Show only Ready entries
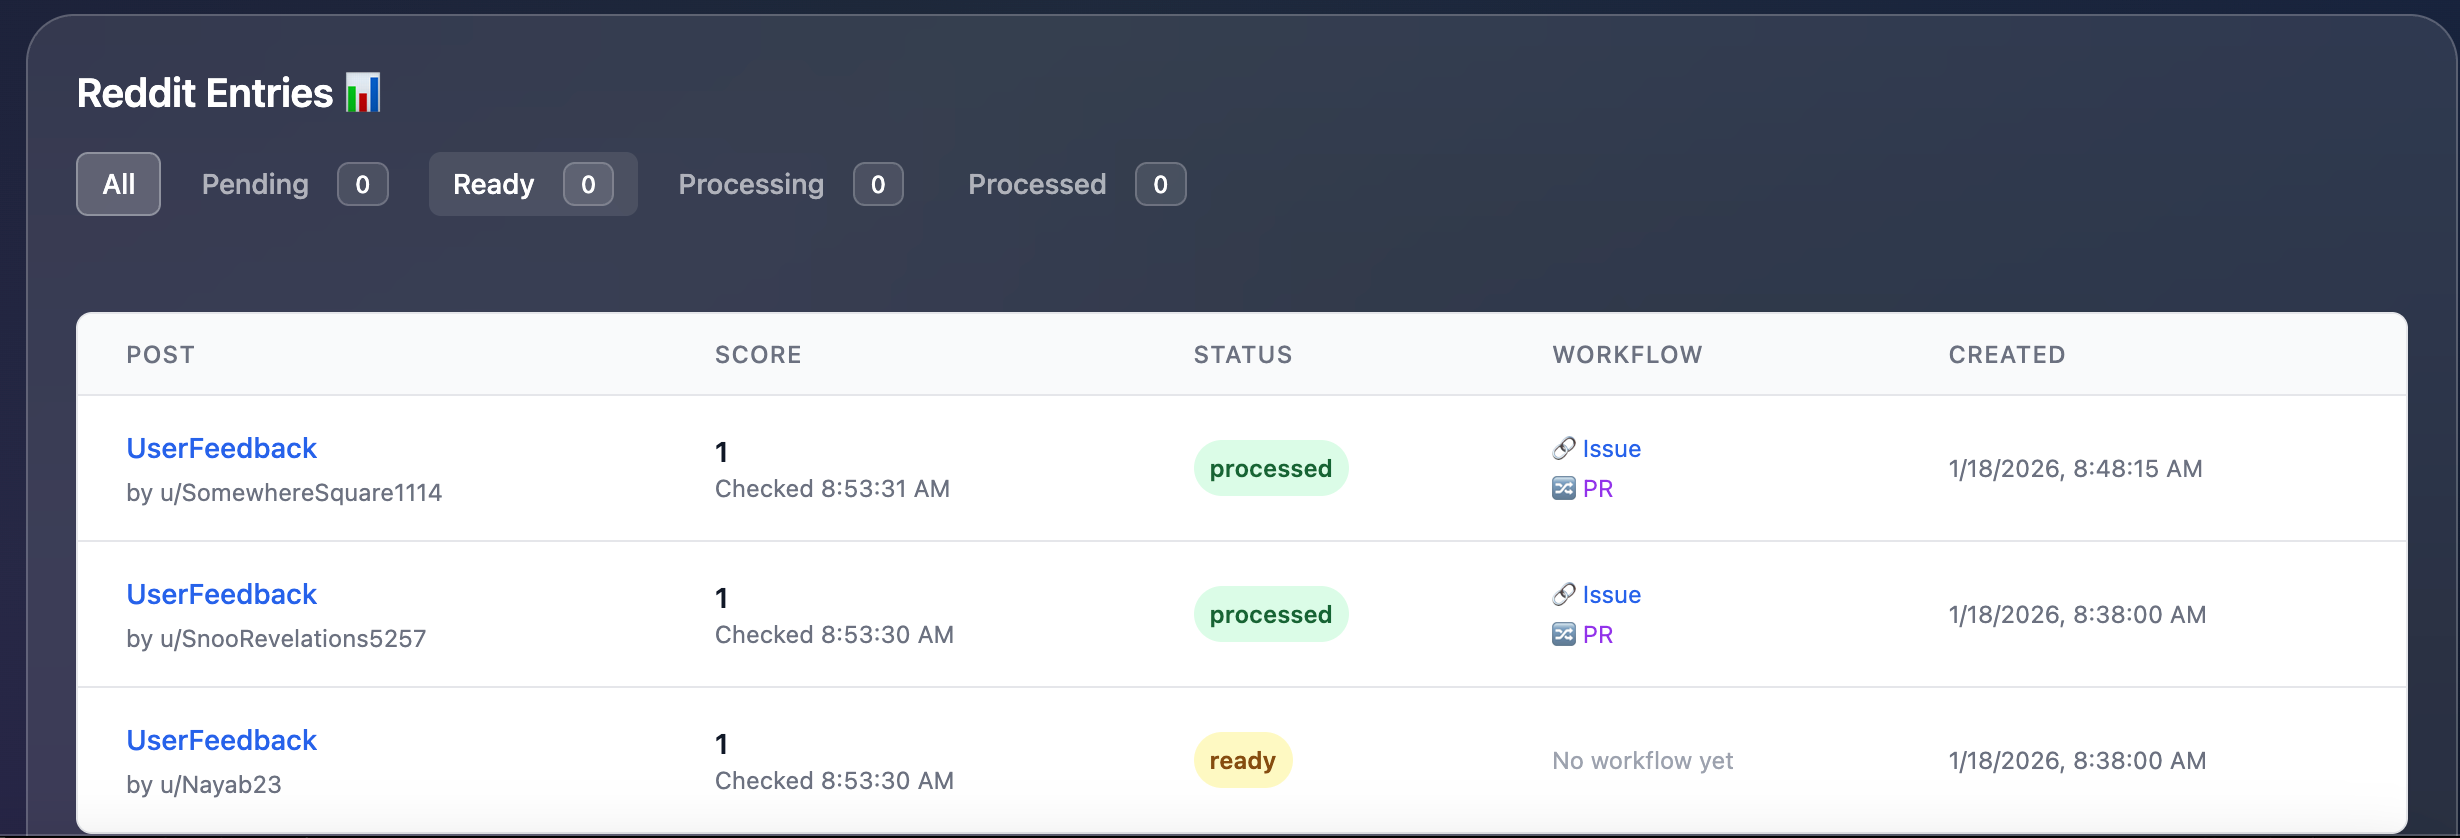The width and height of the screenshot is (2460, 838). [533, 184]
